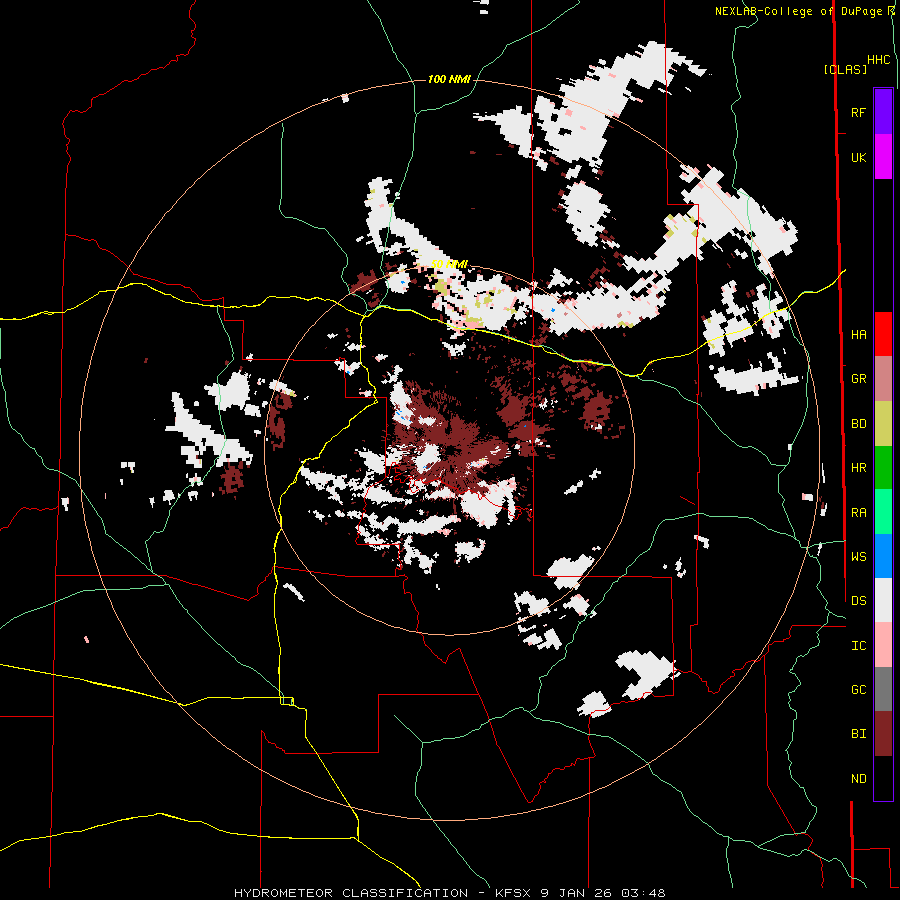Click the HYDROMETEOR CLASSIFICATION title text
Screen dimensions: 900x900
pos(351,893)
